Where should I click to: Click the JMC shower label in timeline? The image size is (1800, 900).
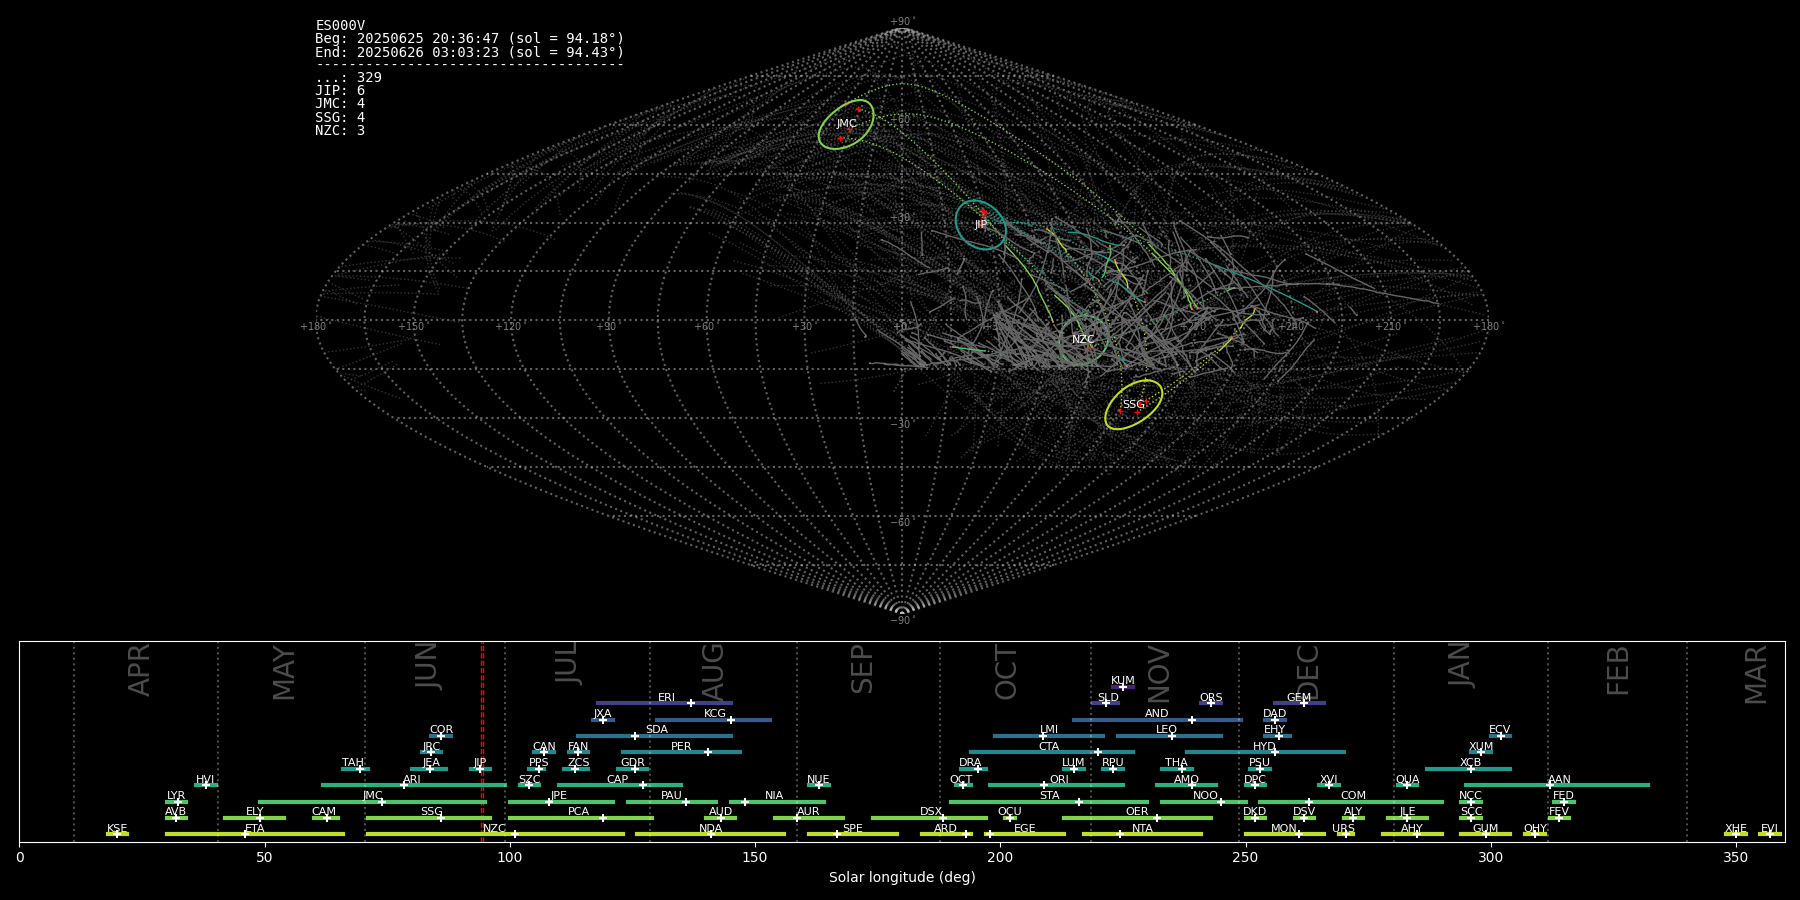[373, 796]
